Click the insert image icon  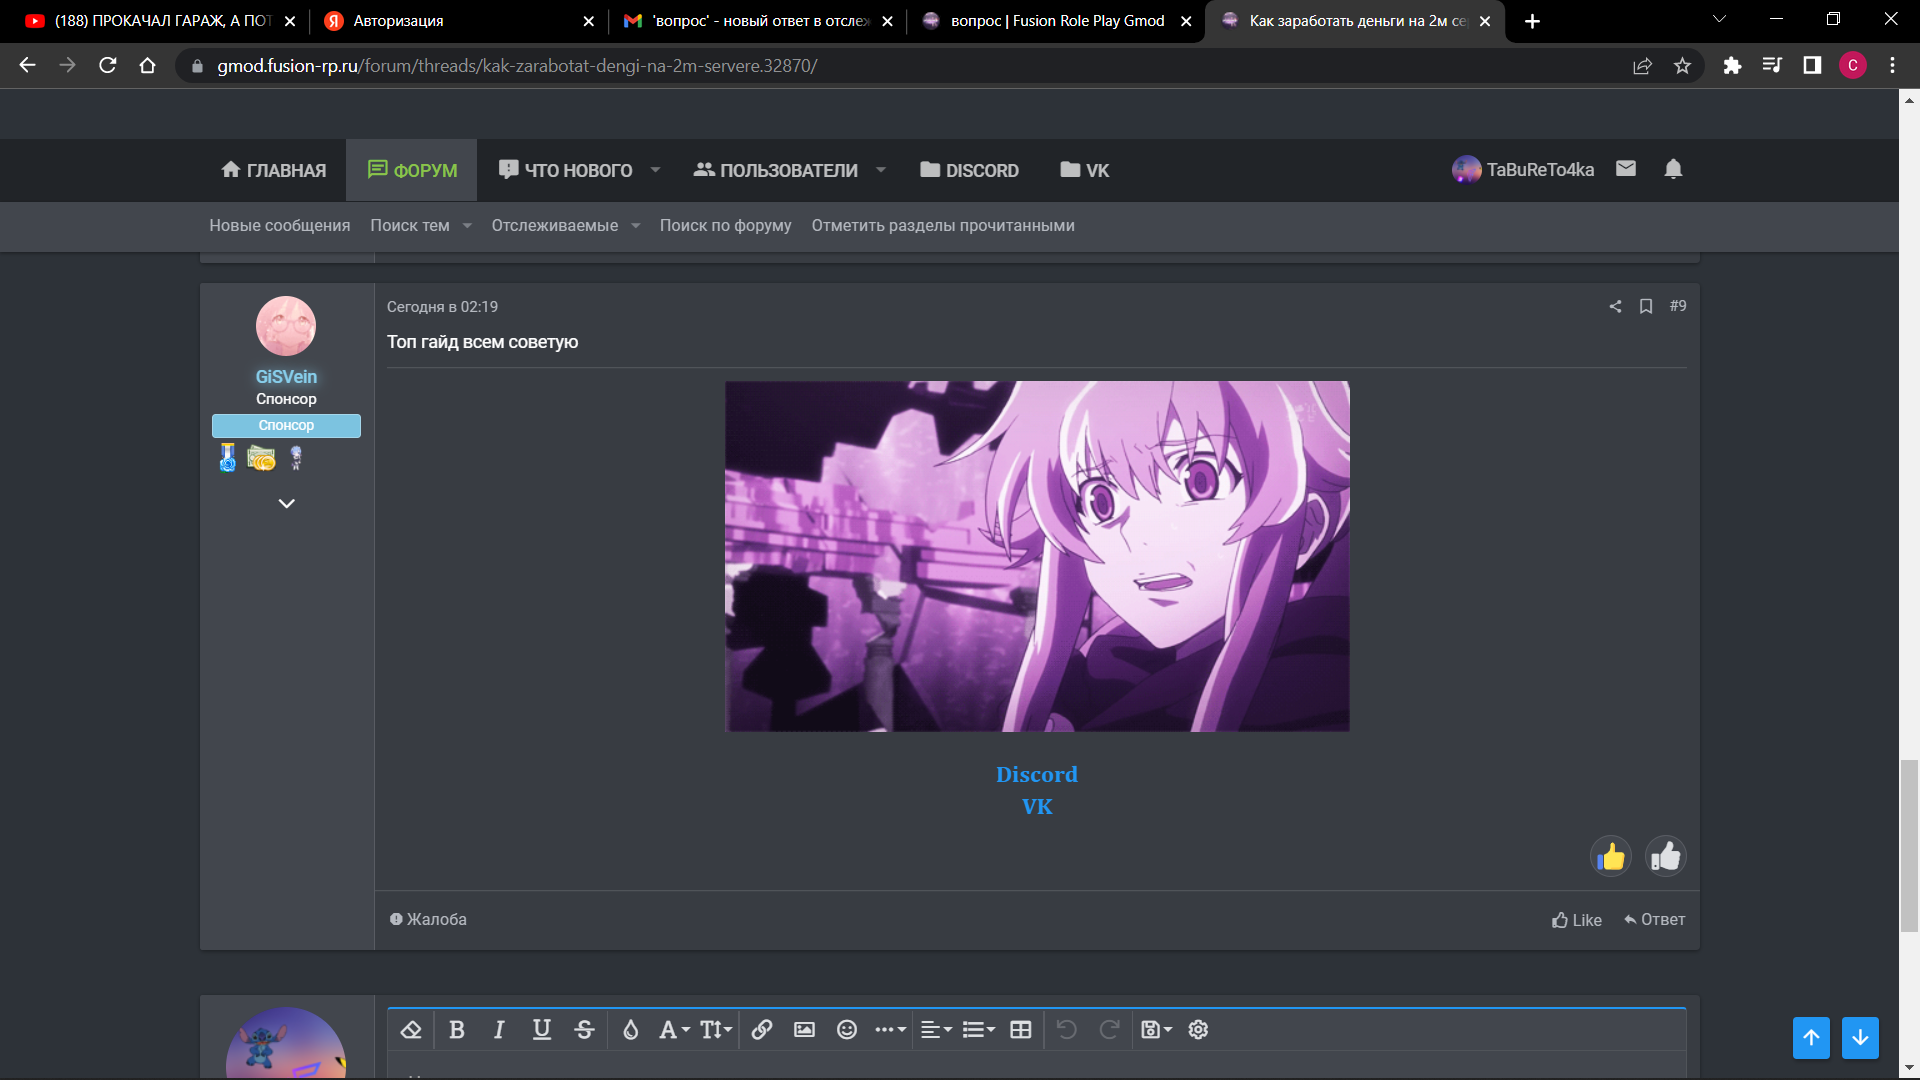(x=804, y=1030)
